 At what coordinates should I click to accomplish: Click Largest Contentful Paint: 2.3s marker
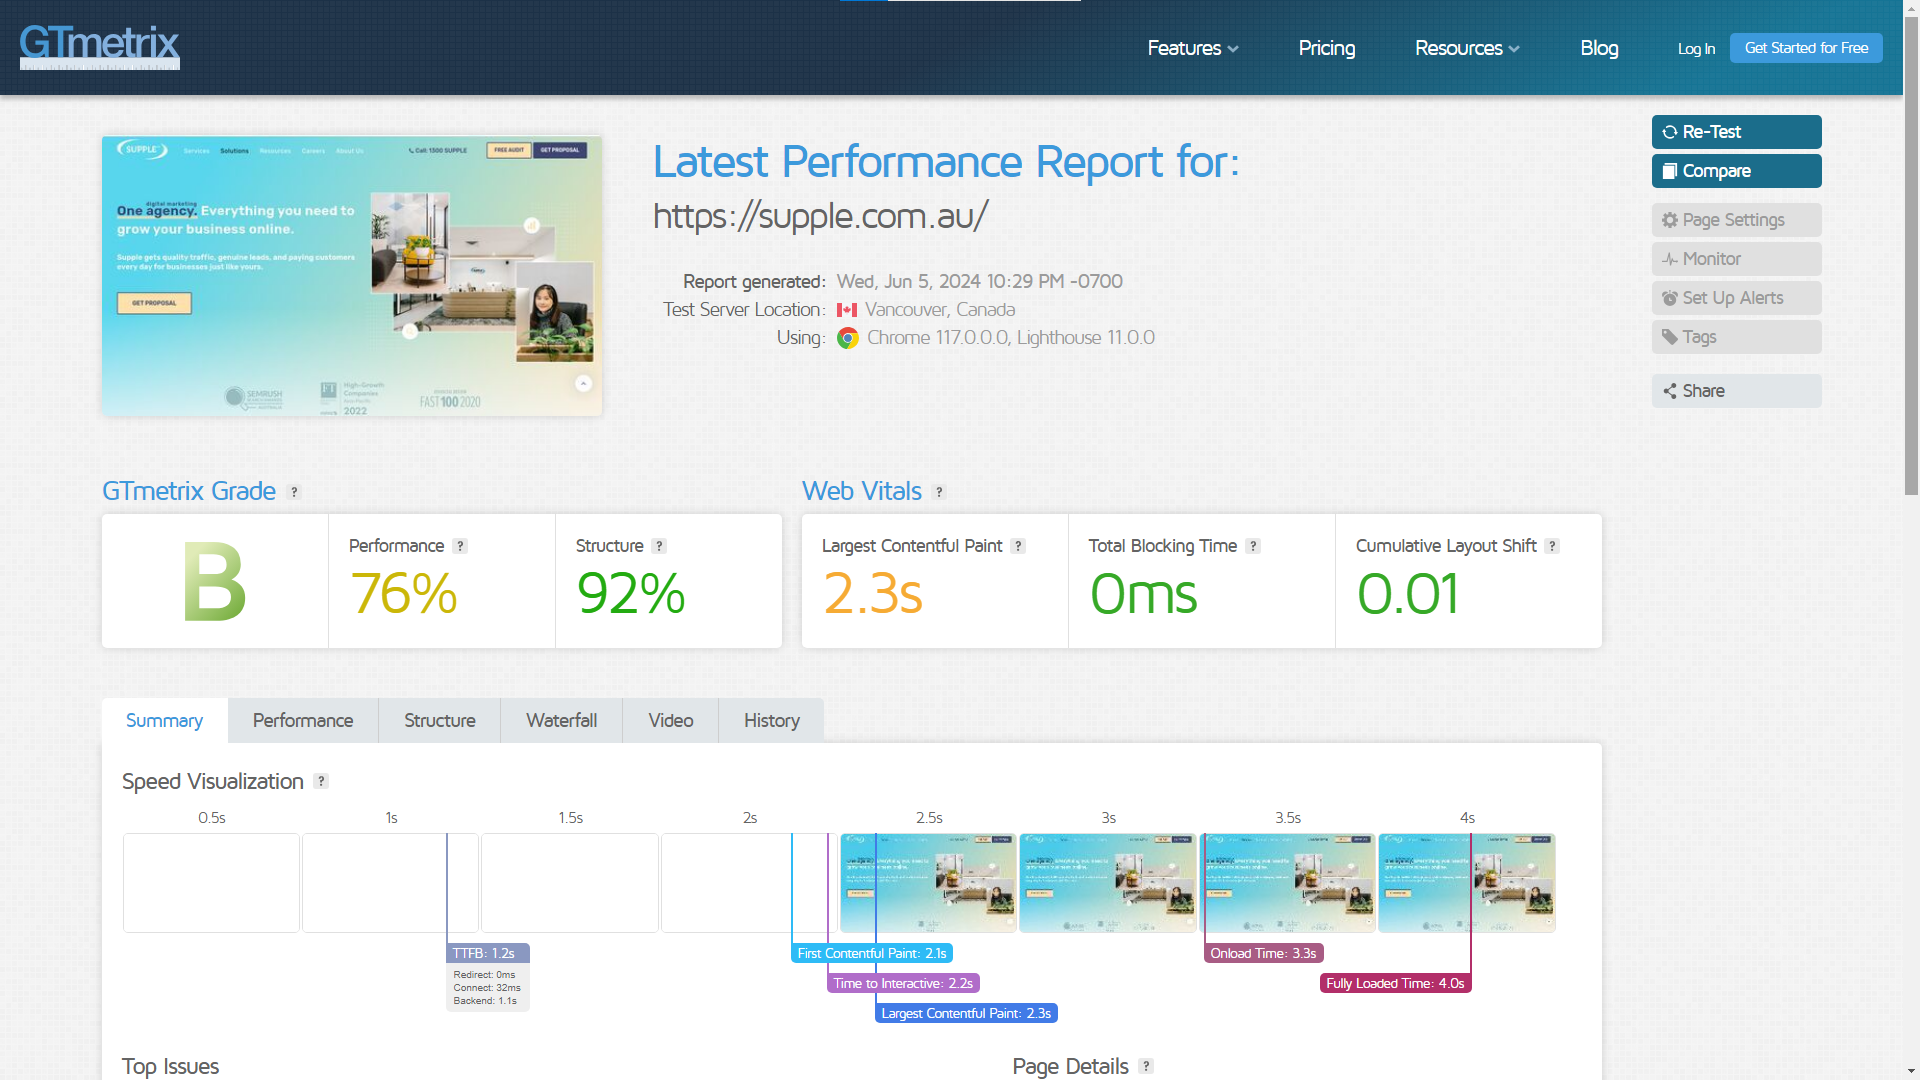click(966, 1013)
